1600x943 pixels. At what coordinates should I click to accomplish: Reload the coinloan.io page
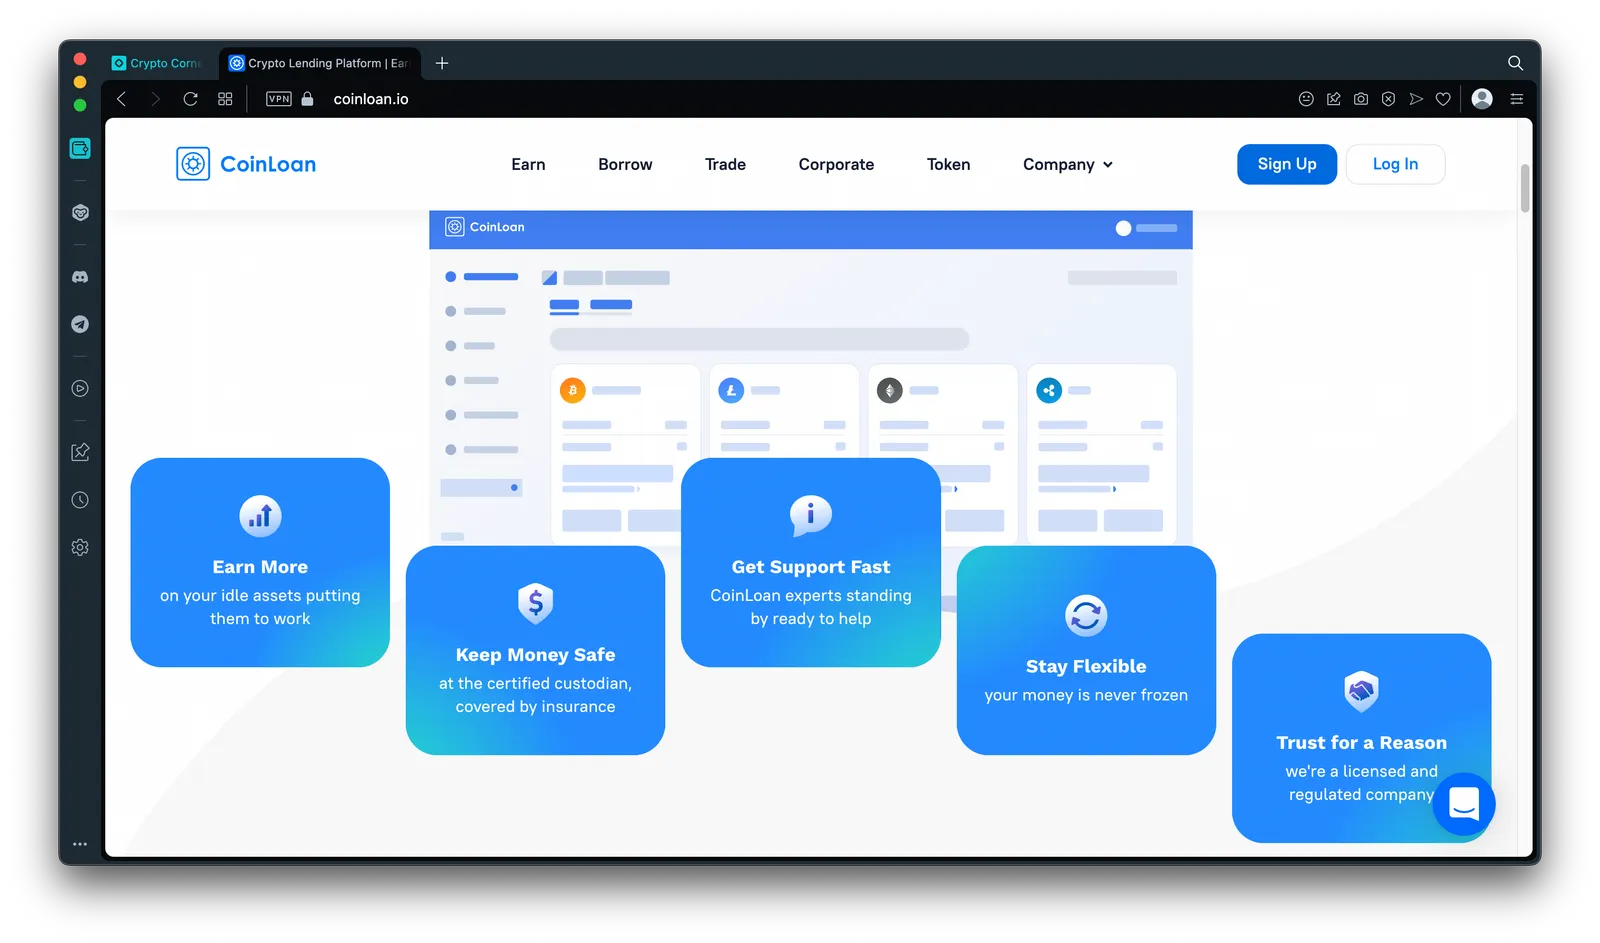click(x=190, y=99)
